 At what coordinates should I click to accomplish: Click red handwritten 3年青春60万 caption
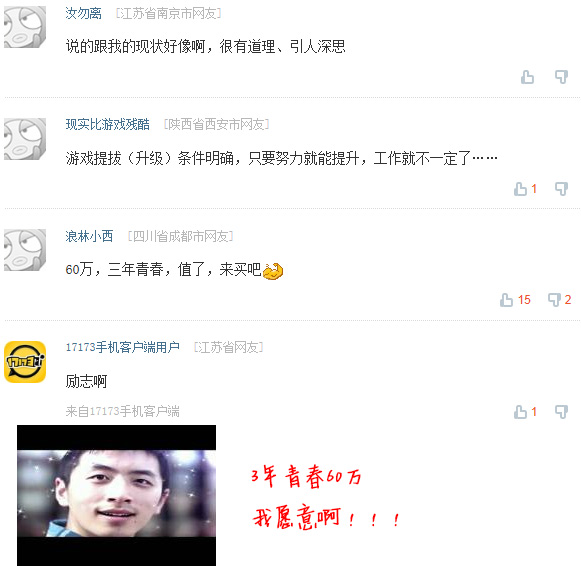pos(306,476)
